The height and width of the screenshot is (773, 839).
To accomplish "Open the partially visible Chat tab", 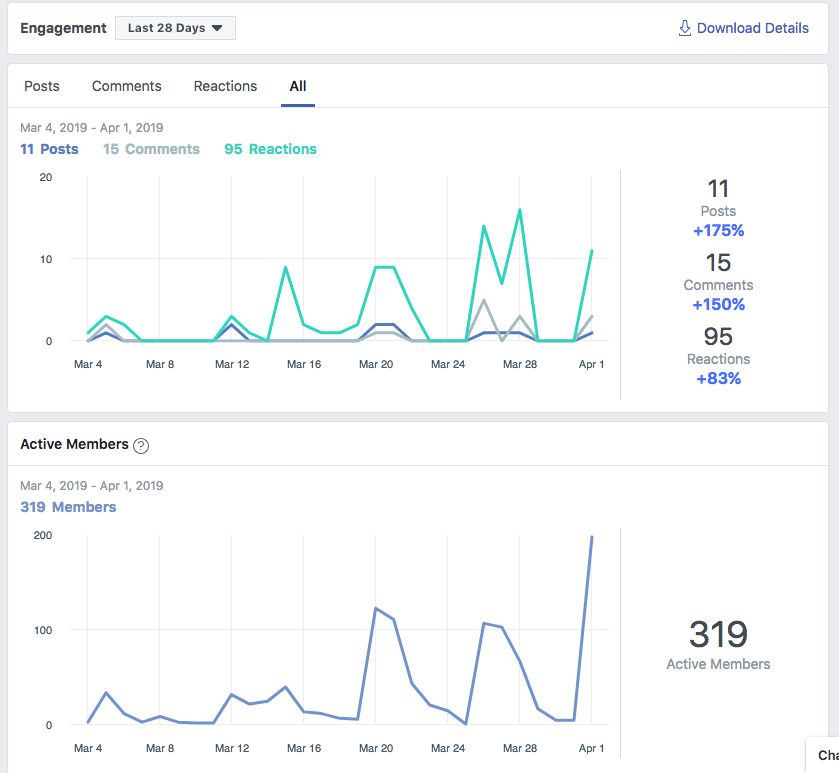I will pyautogui.click(x=825, y=755).
